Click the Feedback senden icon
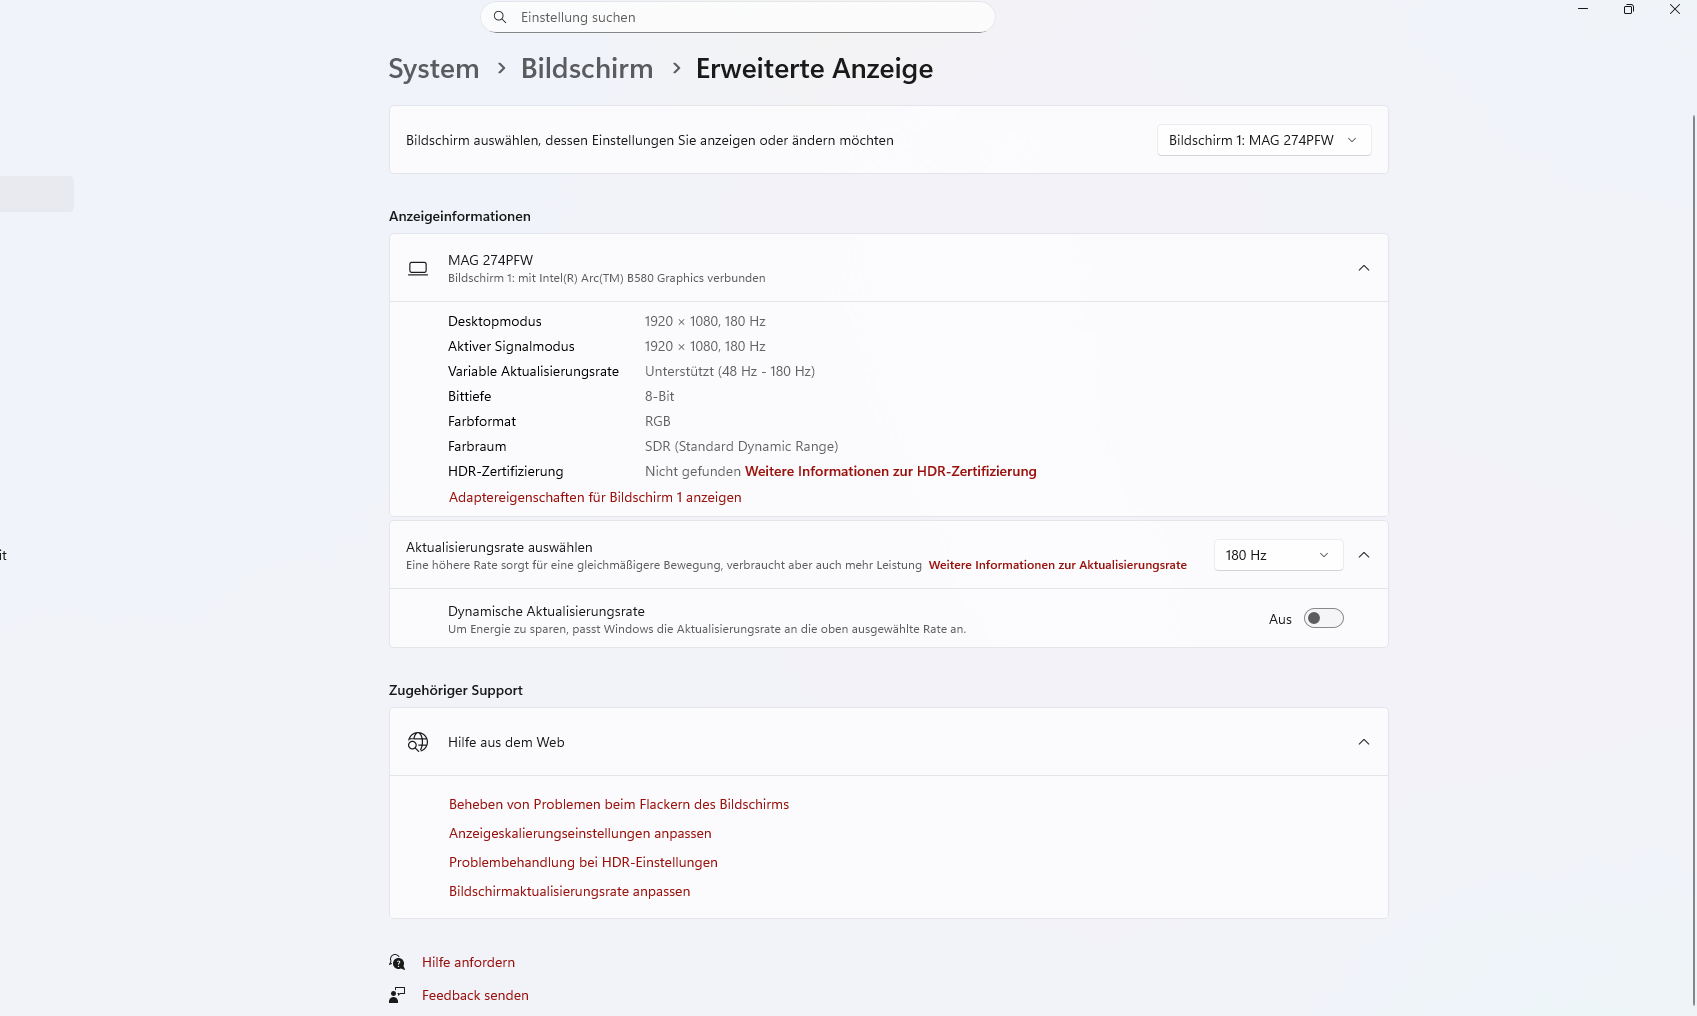The width and height of the screenshot is (1697, 1016). 398,995
